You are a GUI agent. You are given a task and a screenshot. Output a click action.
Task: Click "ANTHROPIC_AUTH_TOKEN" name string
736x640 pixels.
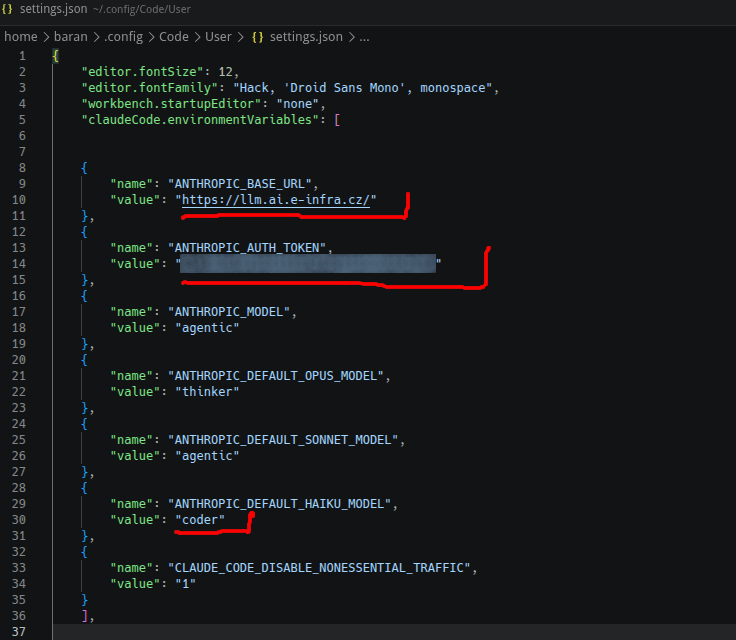pos(247,247)
